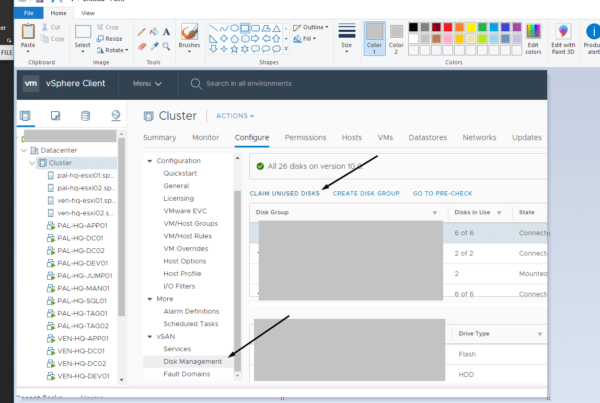The width and height of the screenshot is (600, 403).
Task: Switch to the Summary tab
Action: (160, 137)
